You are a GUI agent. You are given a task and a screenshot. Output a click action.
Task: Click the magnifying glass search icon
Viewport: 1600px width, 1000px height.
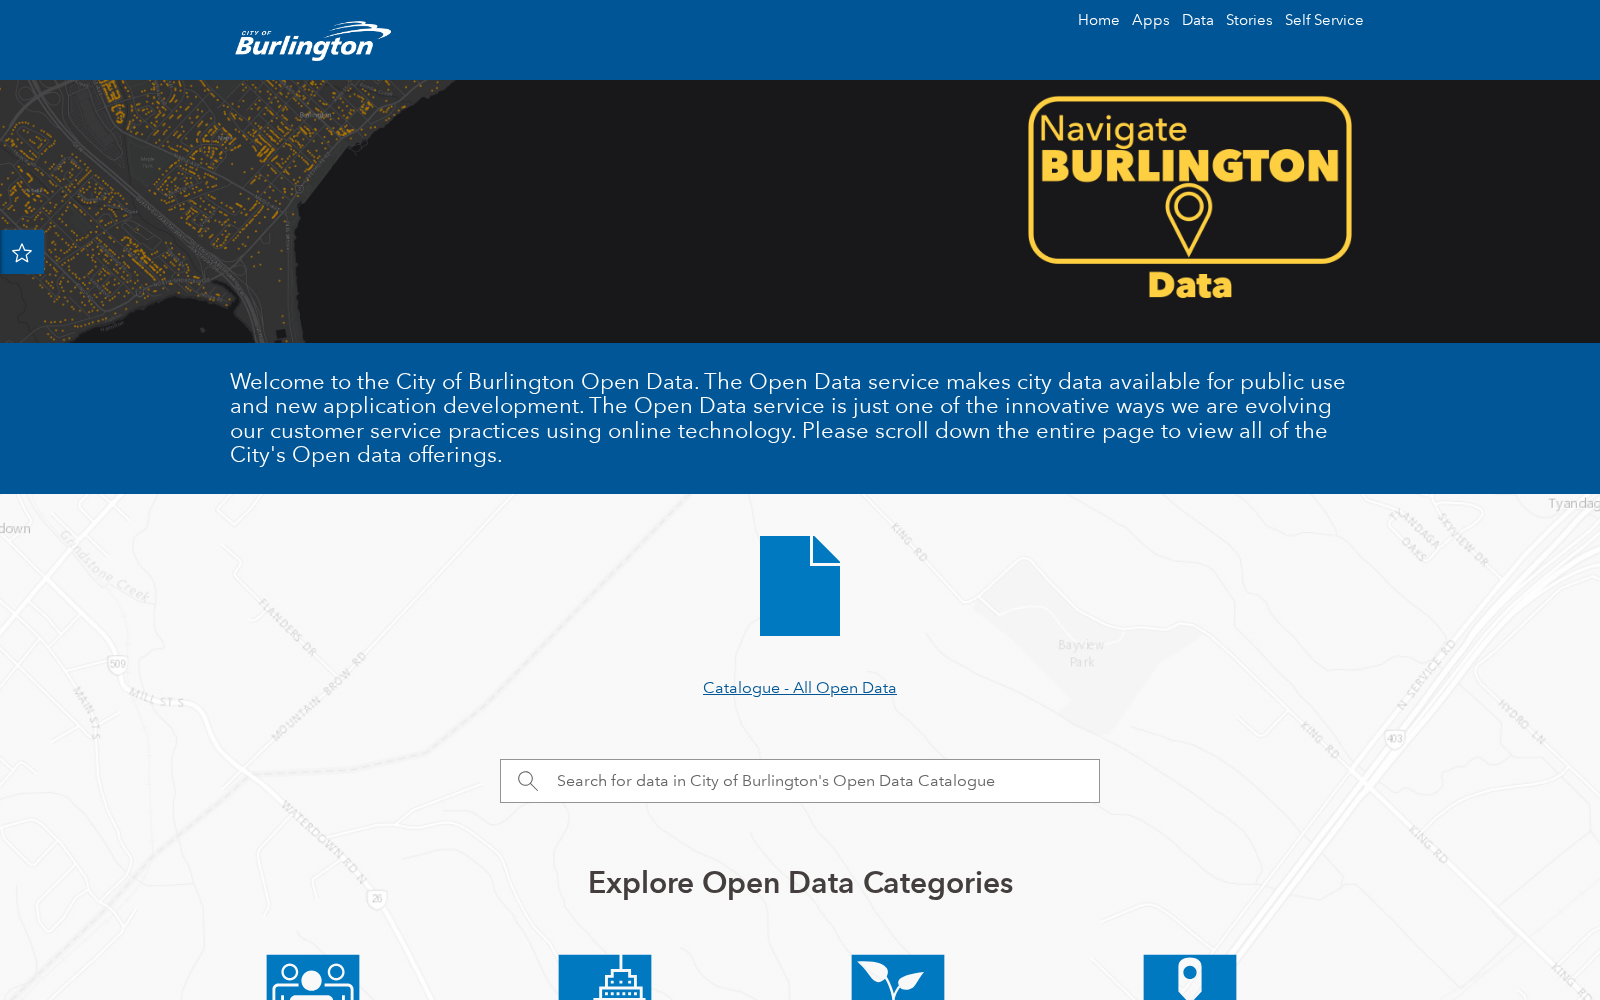point(528,781)
